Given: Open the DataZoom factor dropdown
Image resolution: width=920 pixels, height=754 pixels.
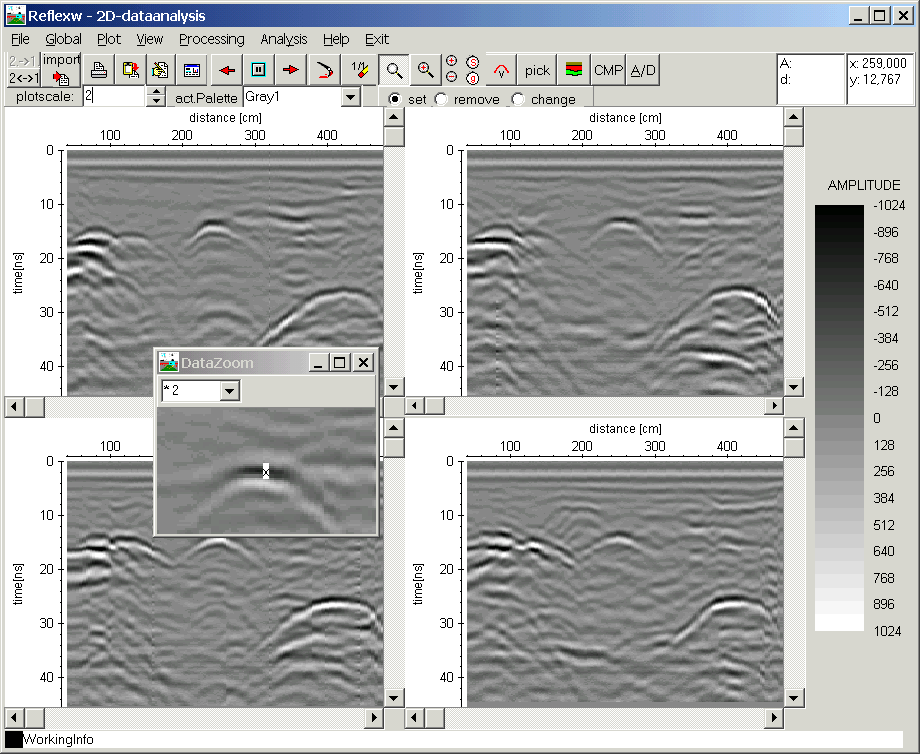Looking at the screenshot, I should [x=230, y=391].
